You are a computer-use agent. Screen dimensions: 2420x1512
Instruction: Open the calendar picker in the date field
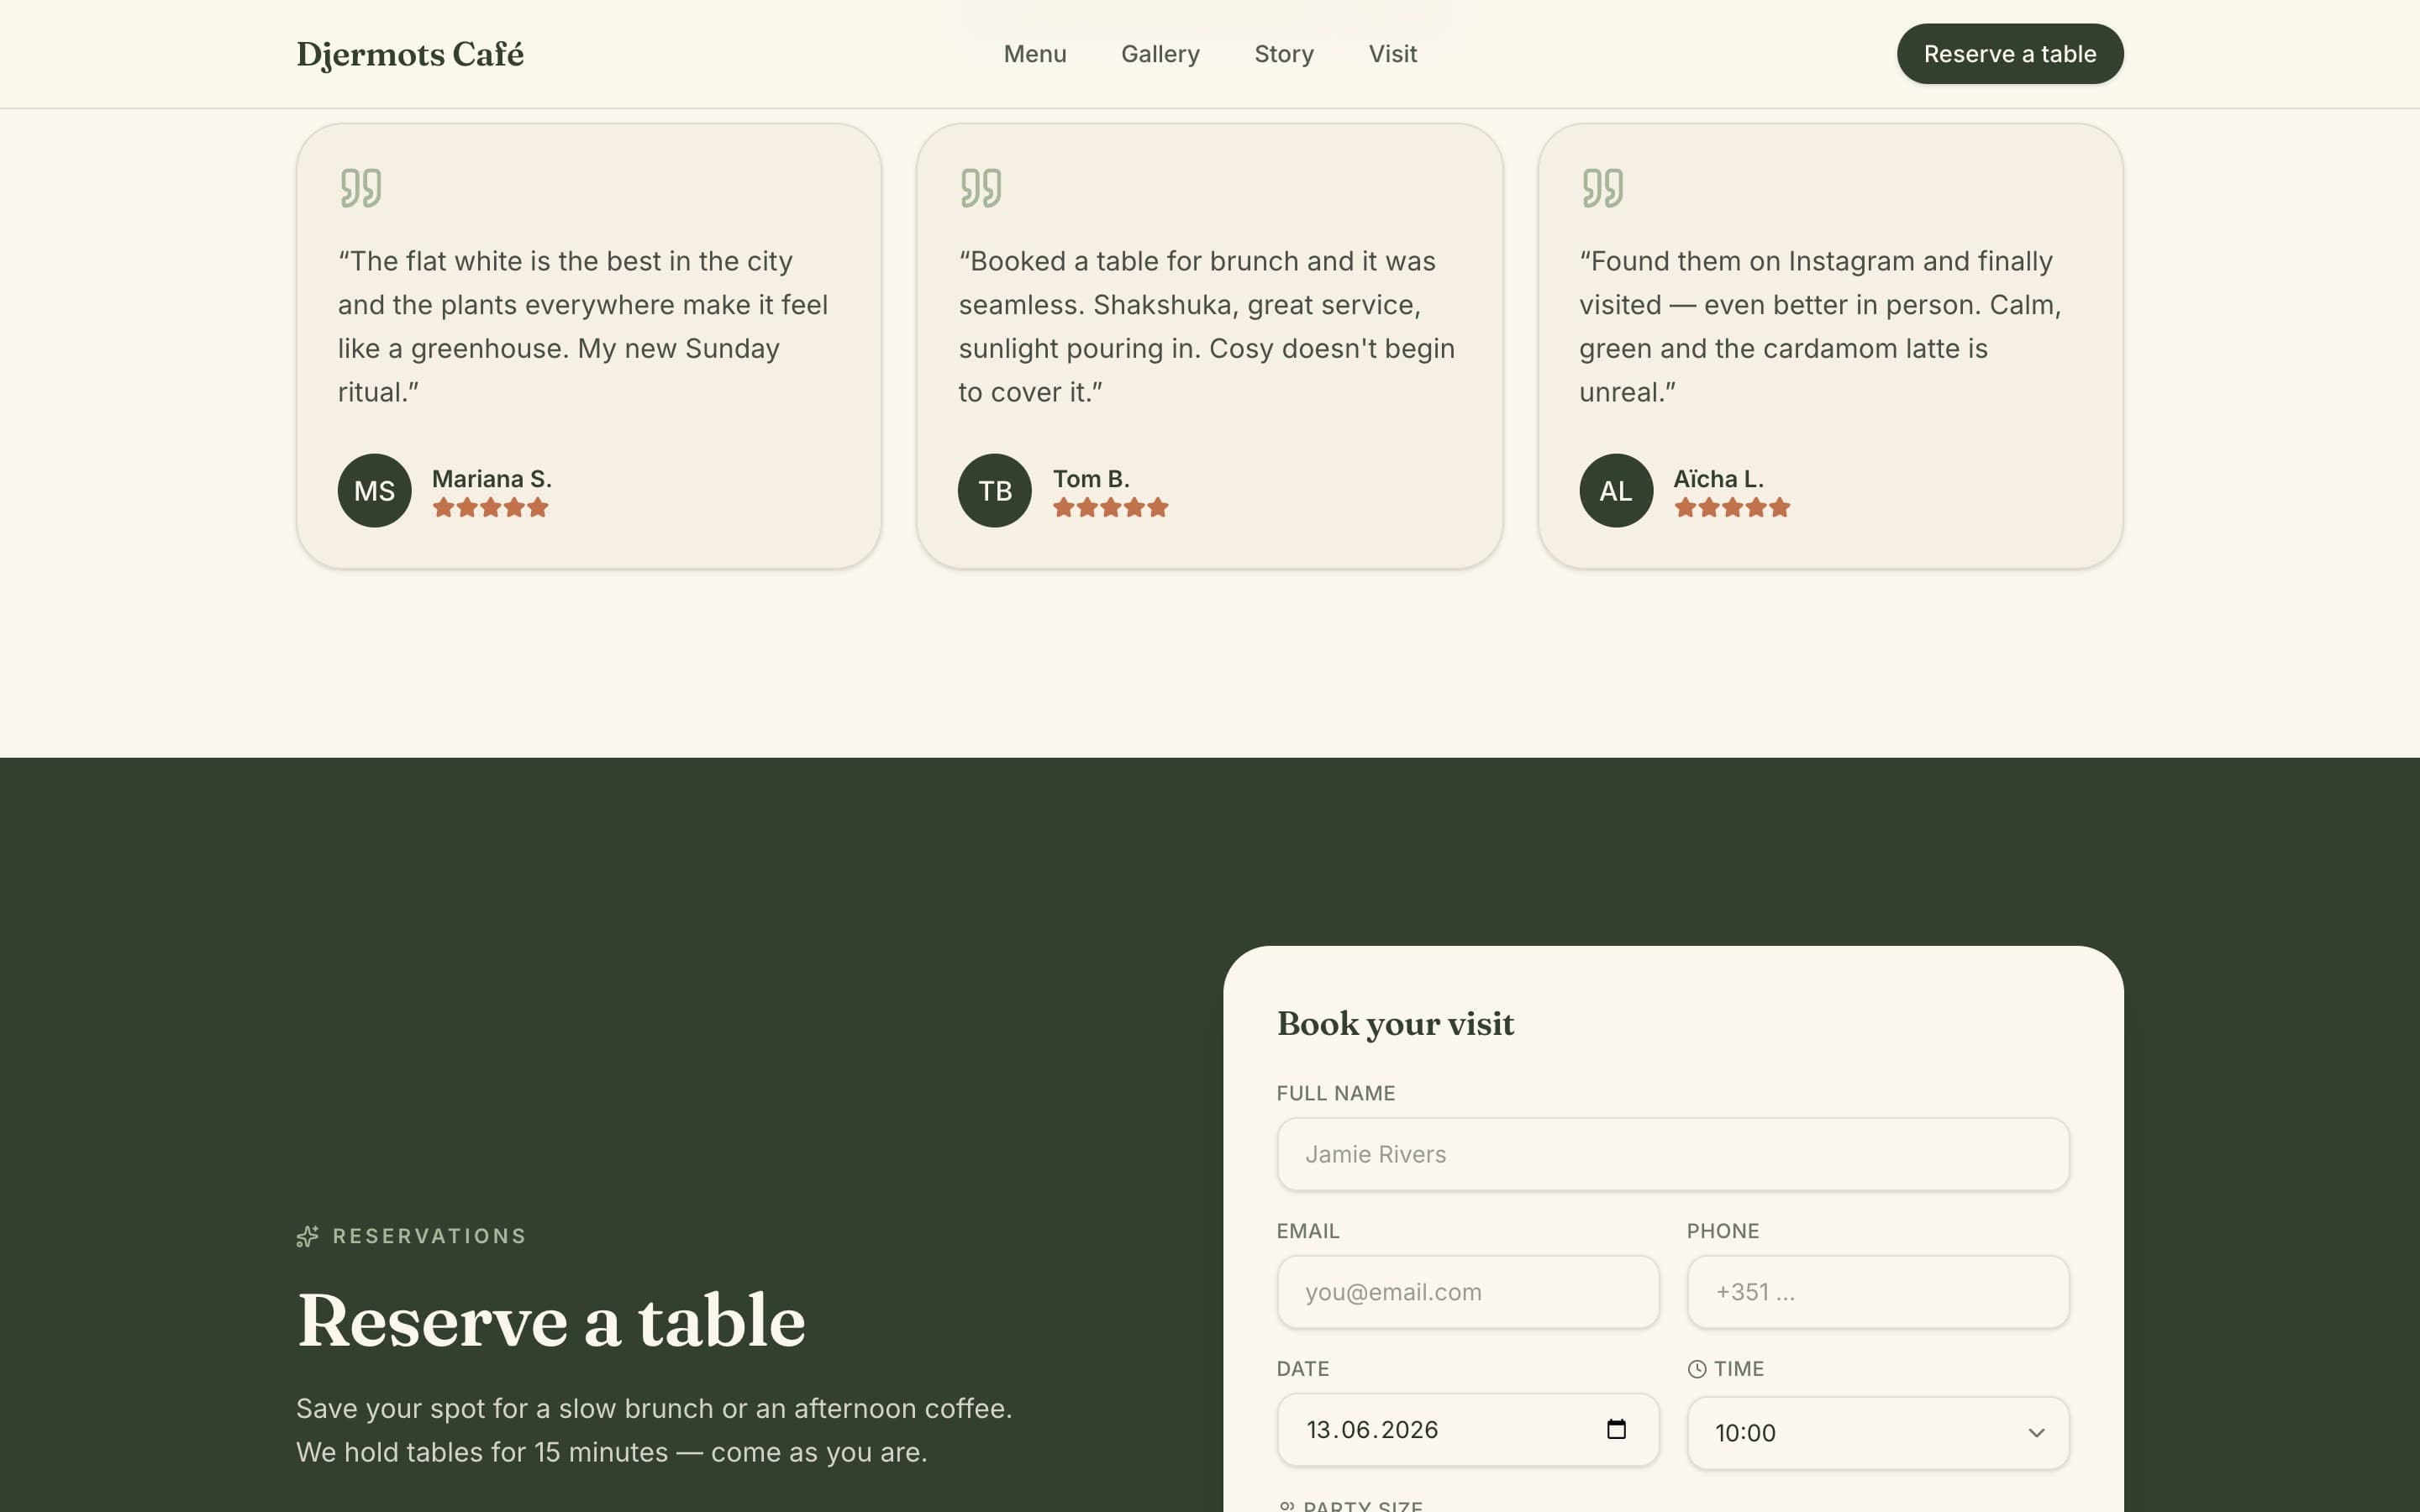click(1616, 1429)
